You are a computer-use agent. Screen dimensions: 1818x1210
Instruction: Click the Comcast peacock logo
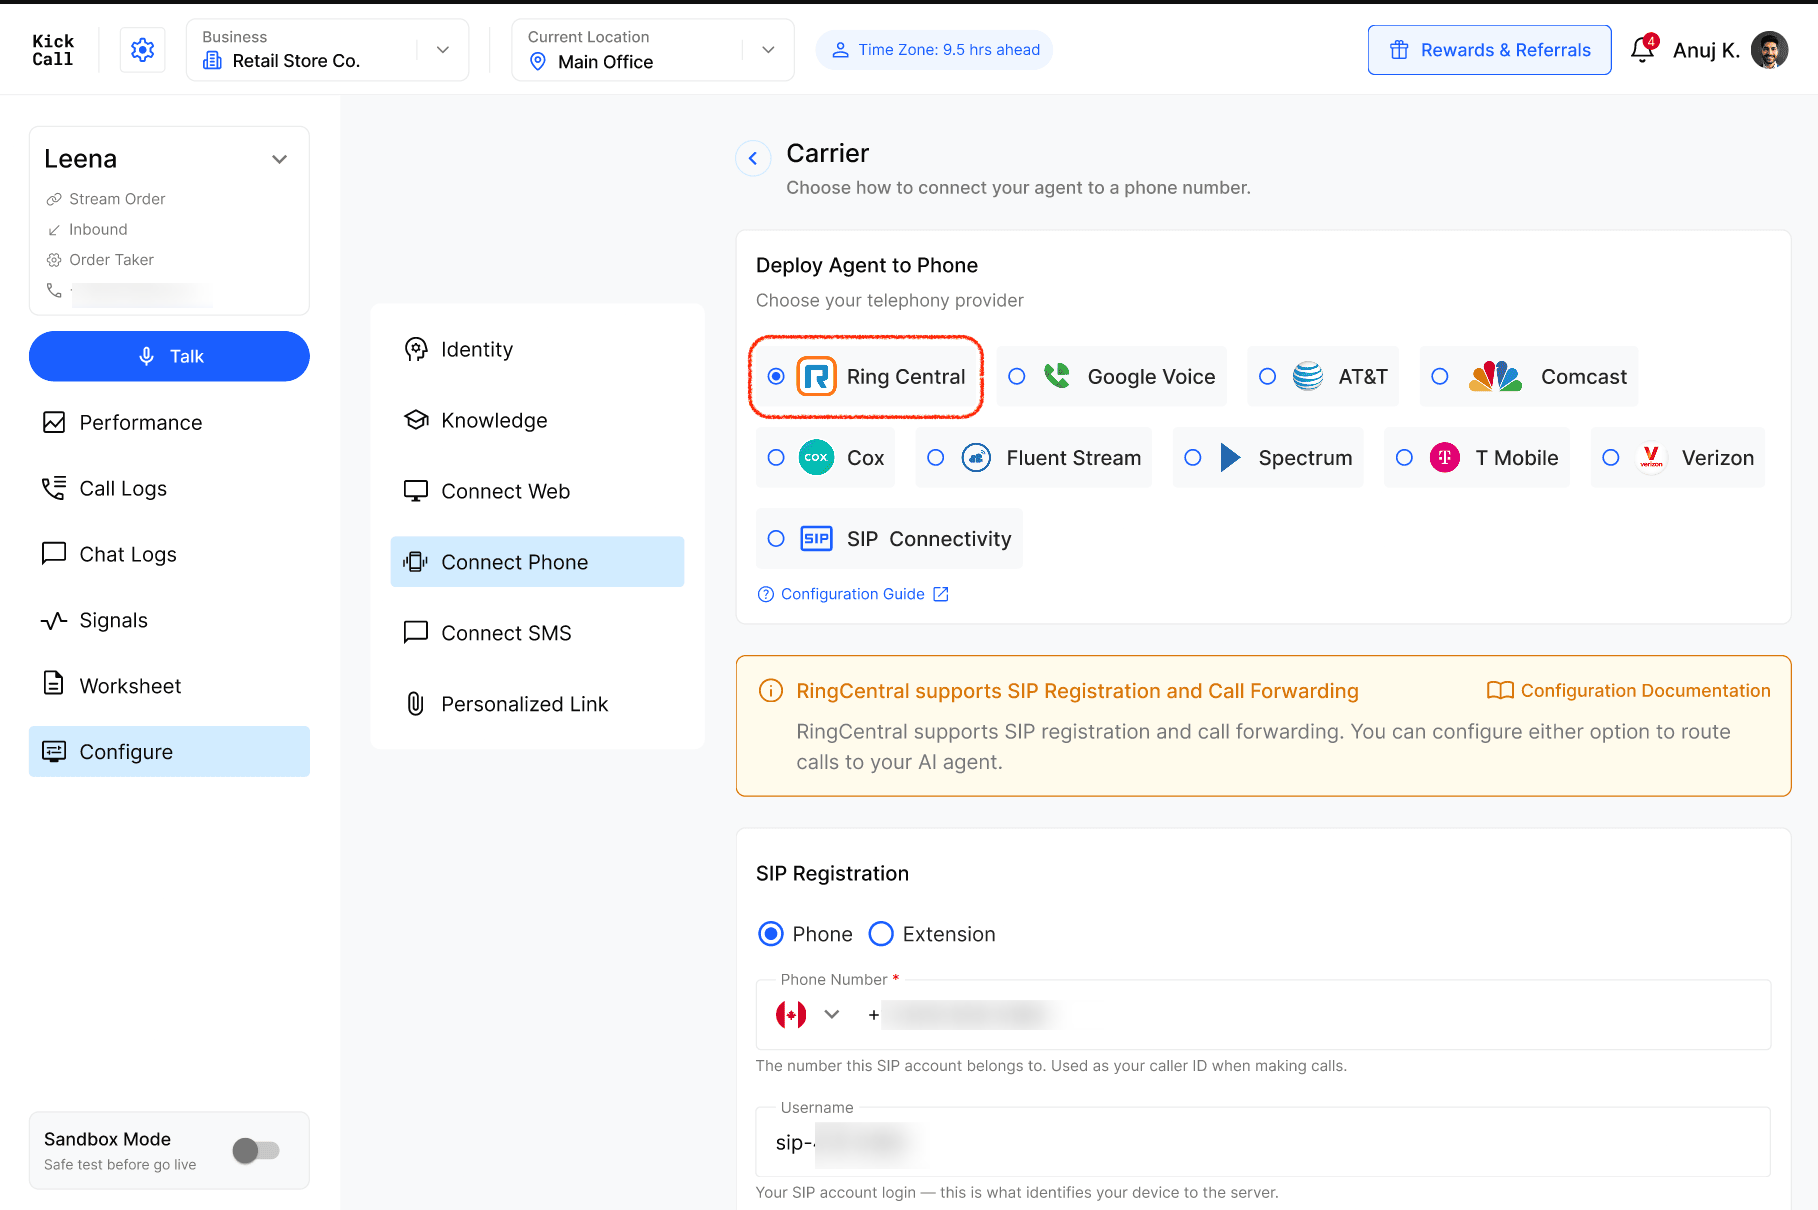(x=1495, y=376)
